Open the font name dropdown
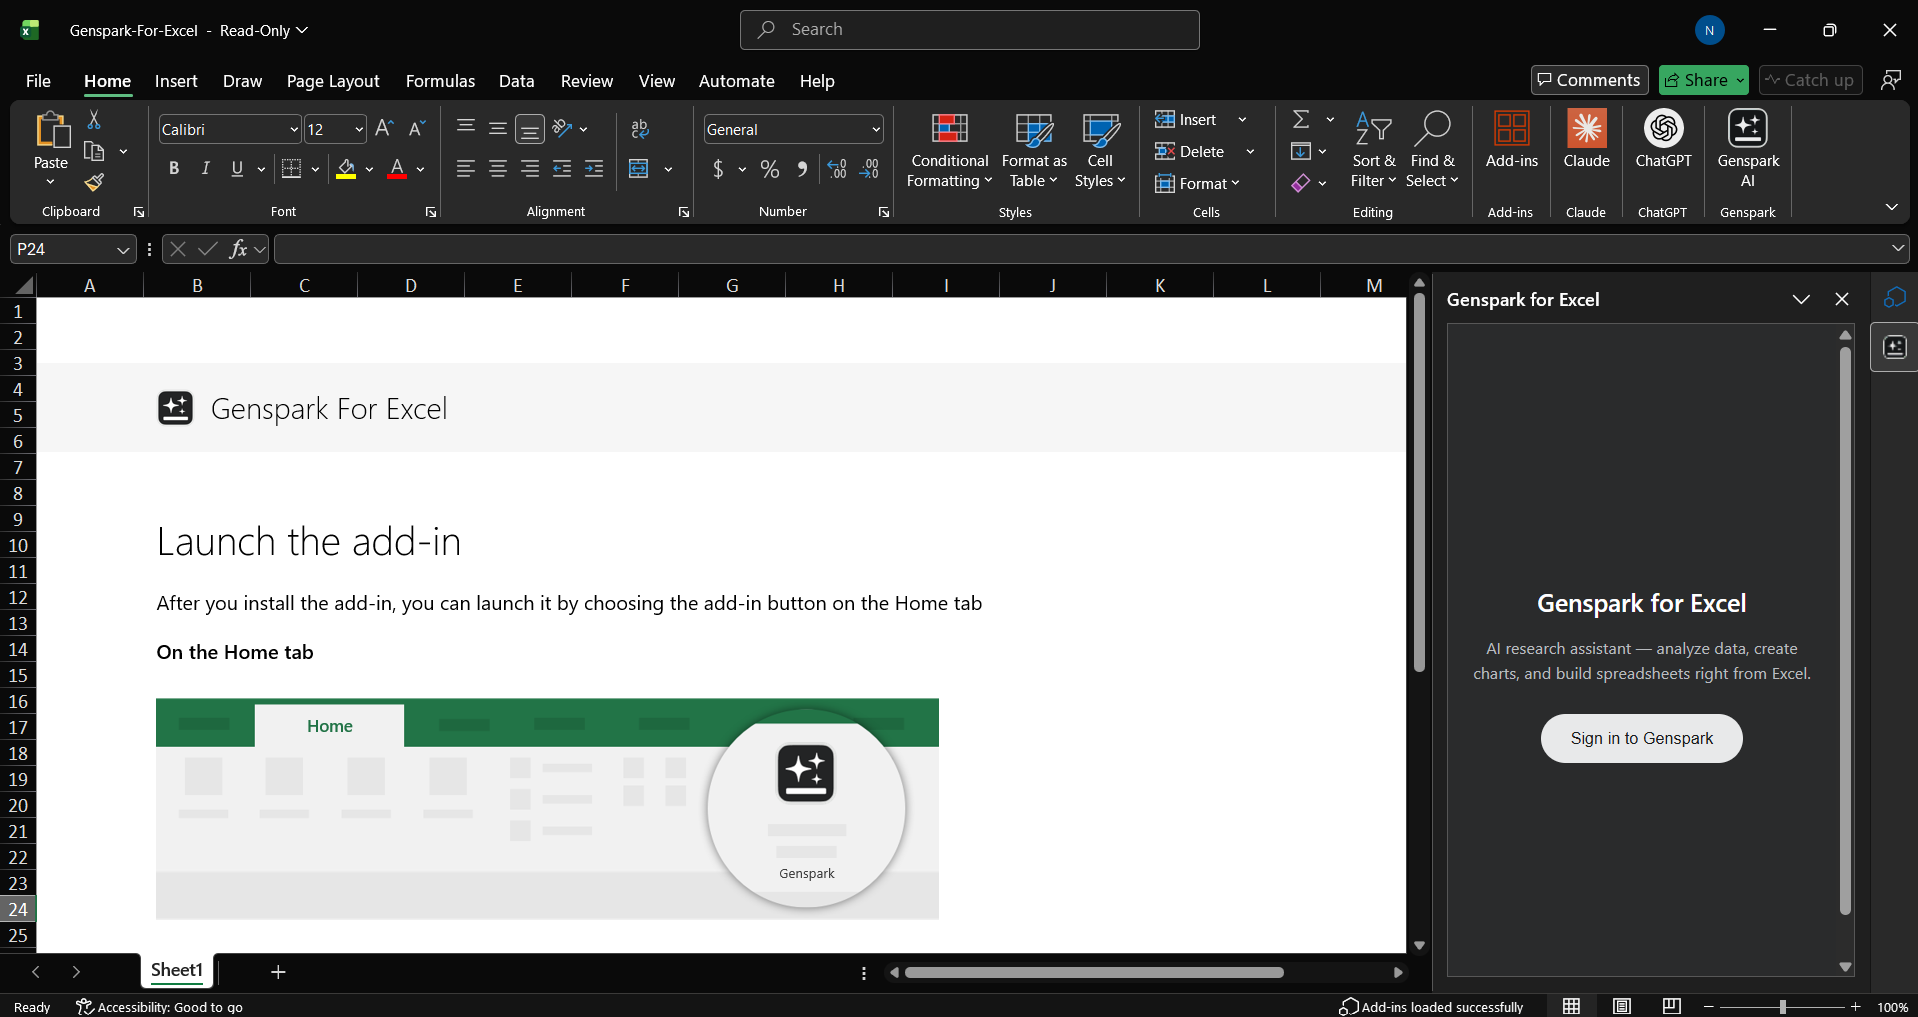The height and width of the screenshot is (1017, 1918). tap(294, 129)
